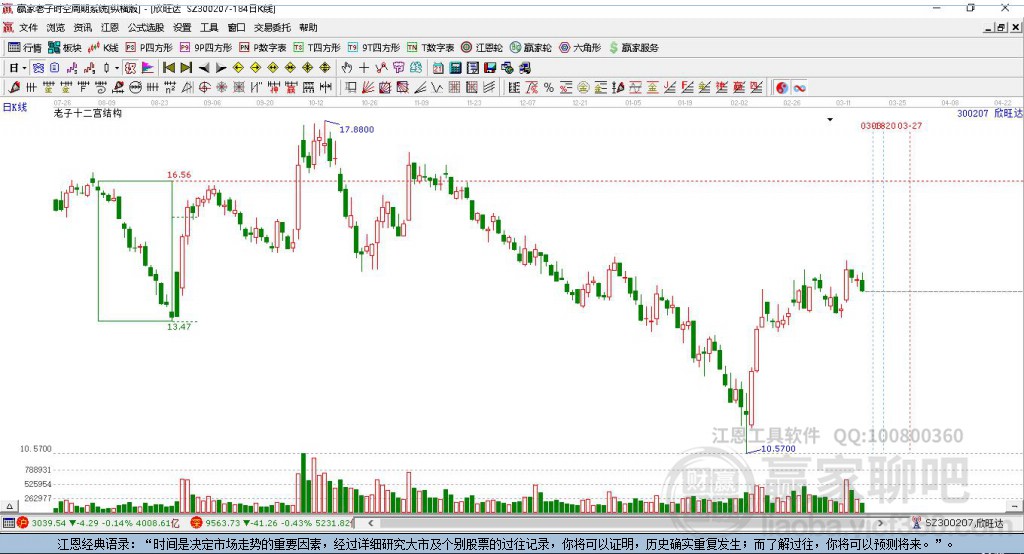Click the first yellow diamond arrow icon
The image size is (1024, 554).
[x=238, y=68]
